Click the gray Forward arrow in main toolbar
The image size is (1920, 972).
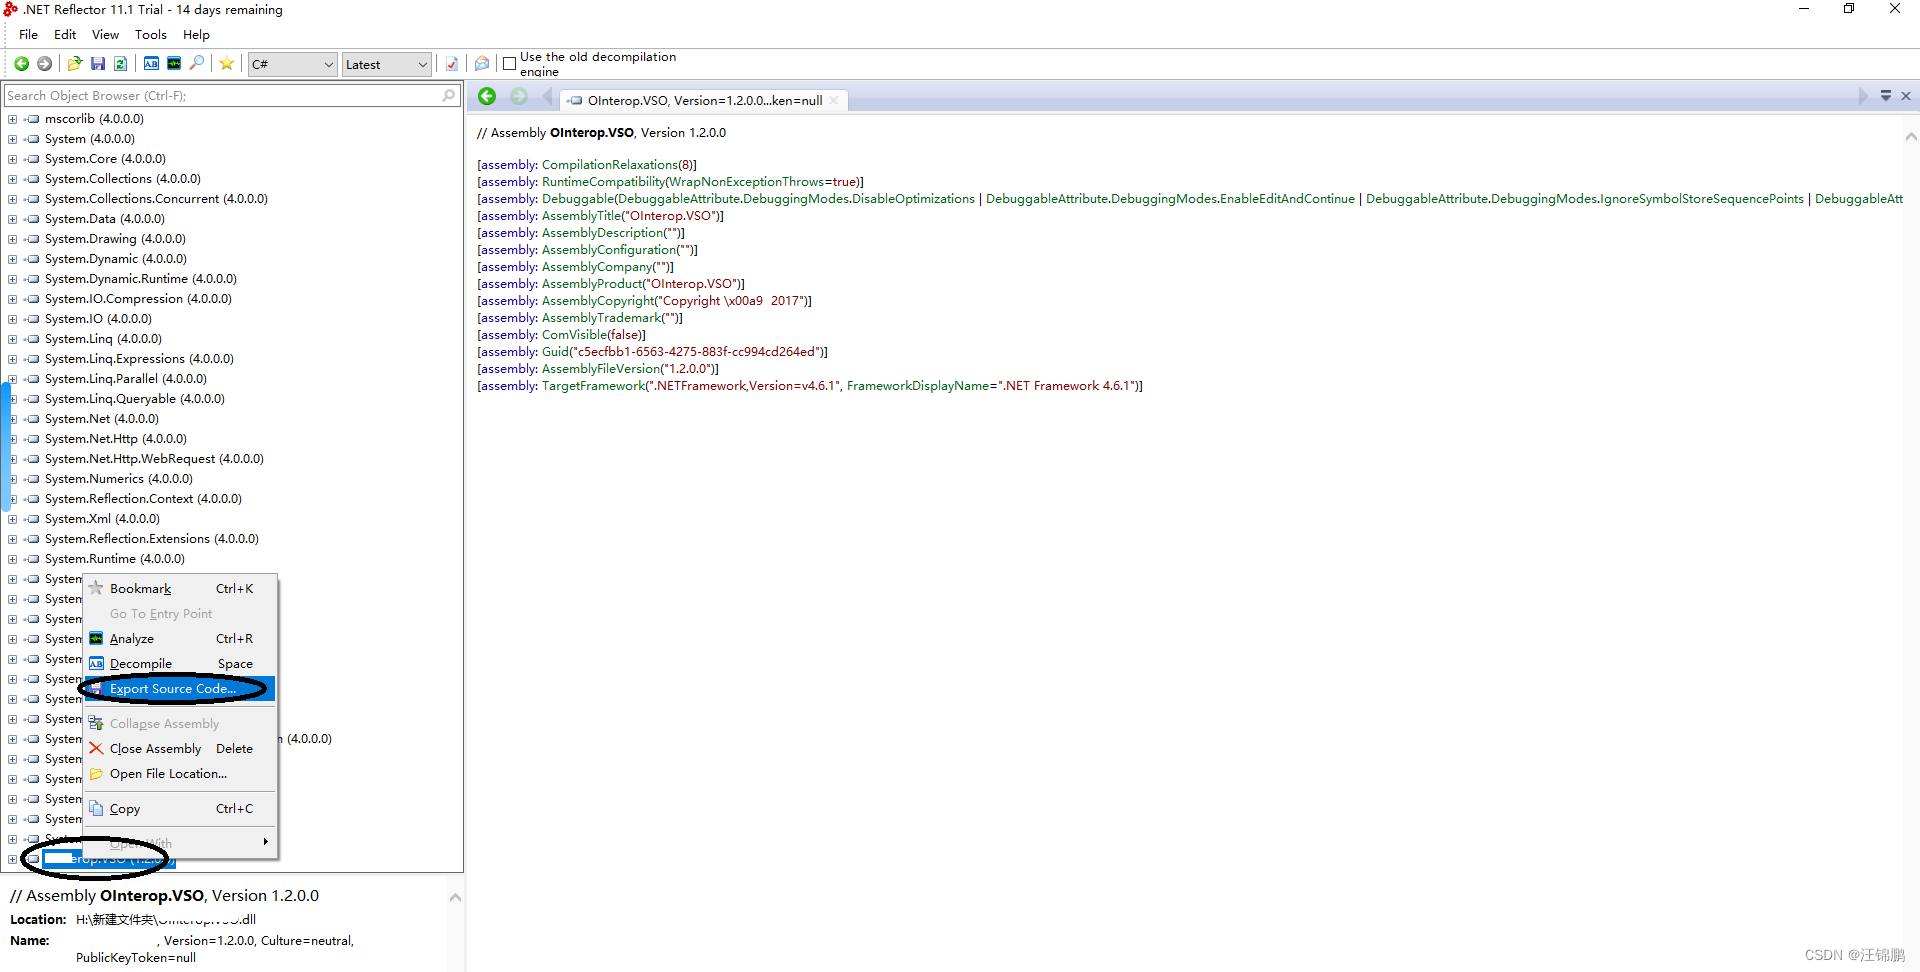tap(44, 64)
